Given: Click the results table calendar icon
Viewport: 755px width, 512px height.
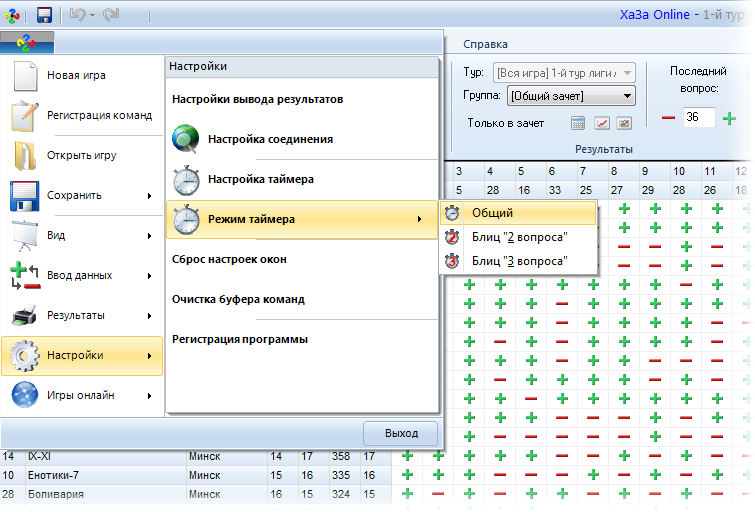Looking at the screenshot, I should [x=578, y=123].
